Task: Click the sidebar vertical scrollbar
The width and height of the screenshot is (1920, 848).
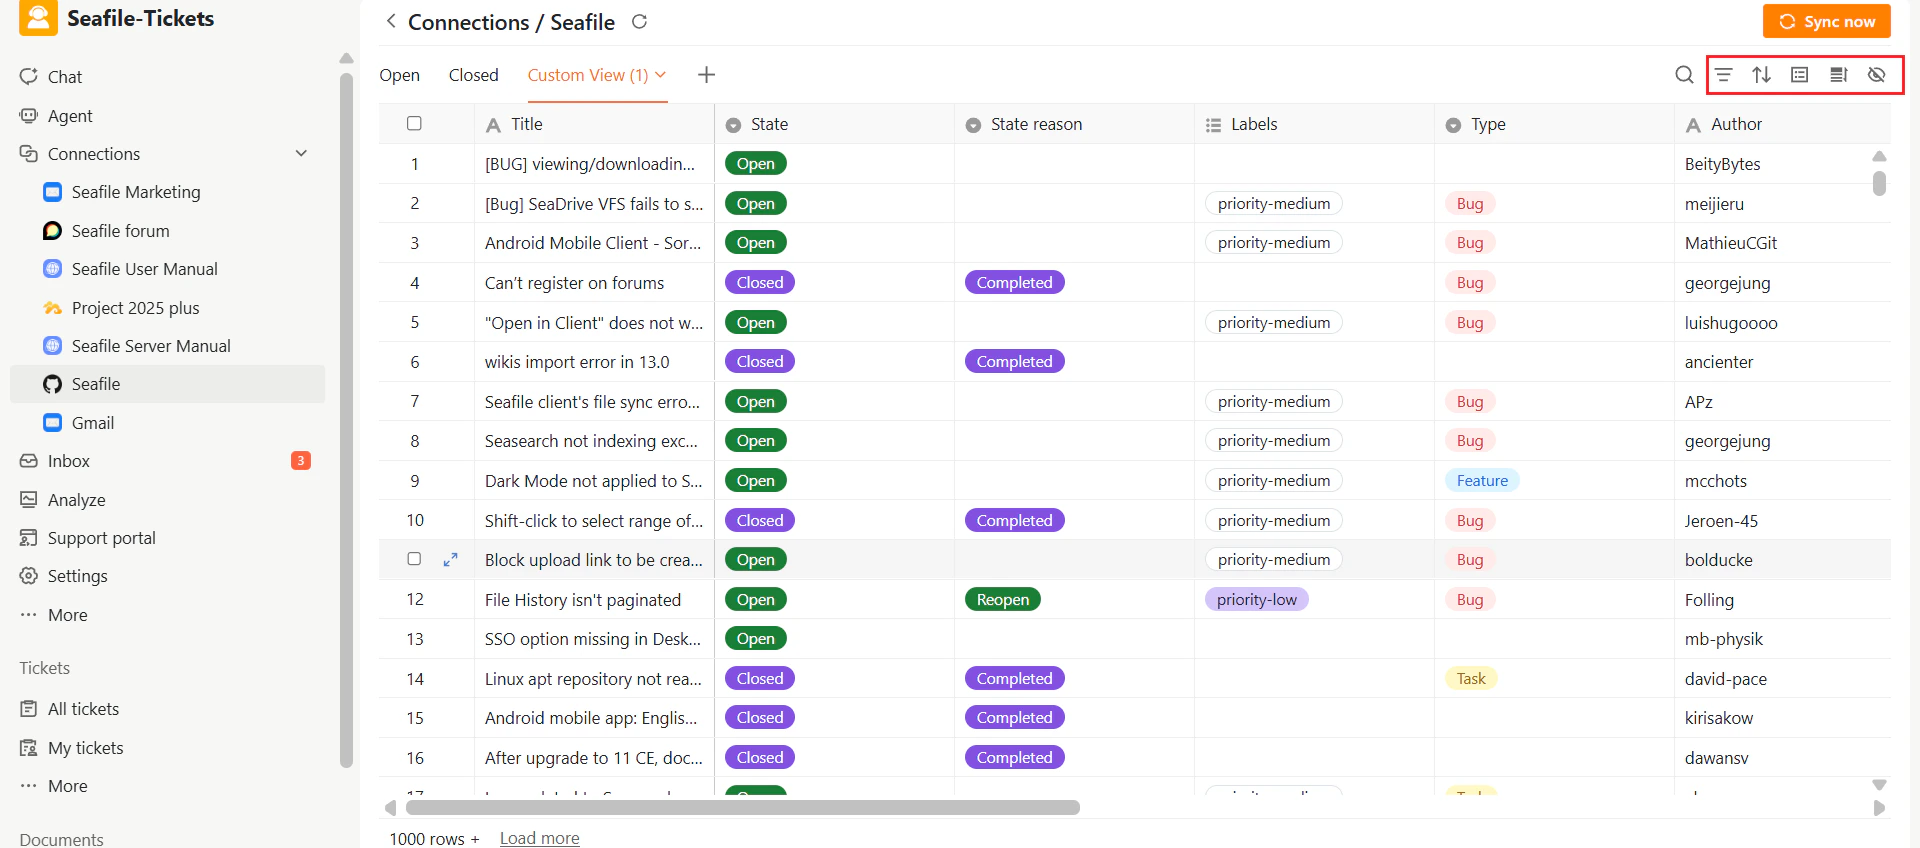Action: point(346,420)
